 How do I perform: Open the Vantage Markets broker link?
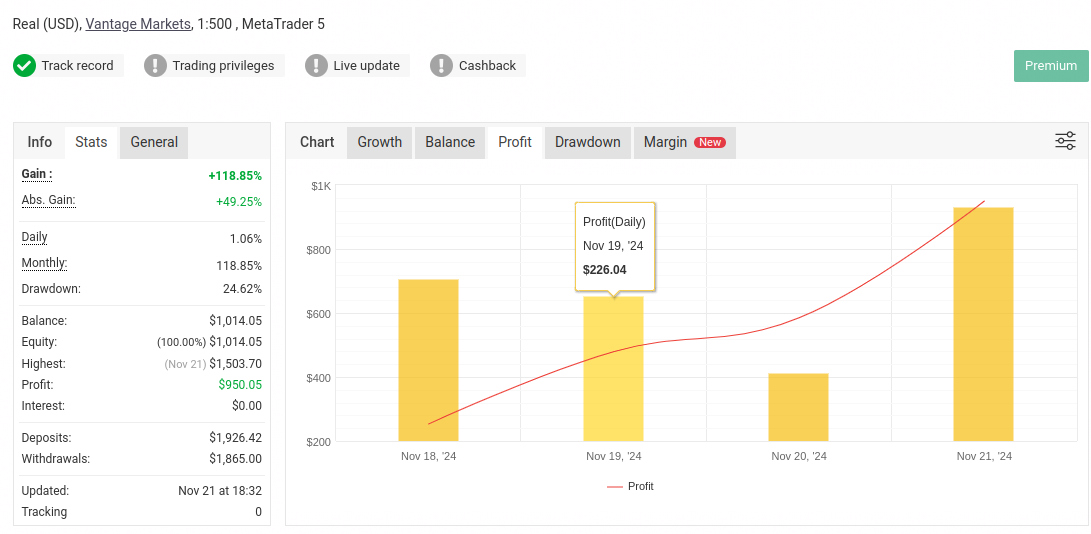click(x=138, y=24)
